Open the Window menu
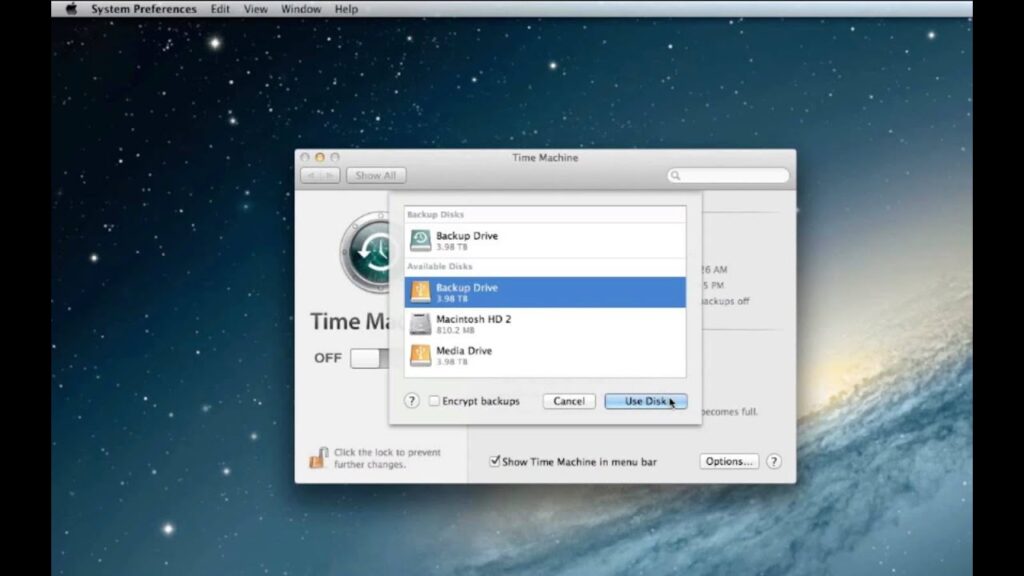Screen dimensions: 1024x576 (x=303, y=9)
